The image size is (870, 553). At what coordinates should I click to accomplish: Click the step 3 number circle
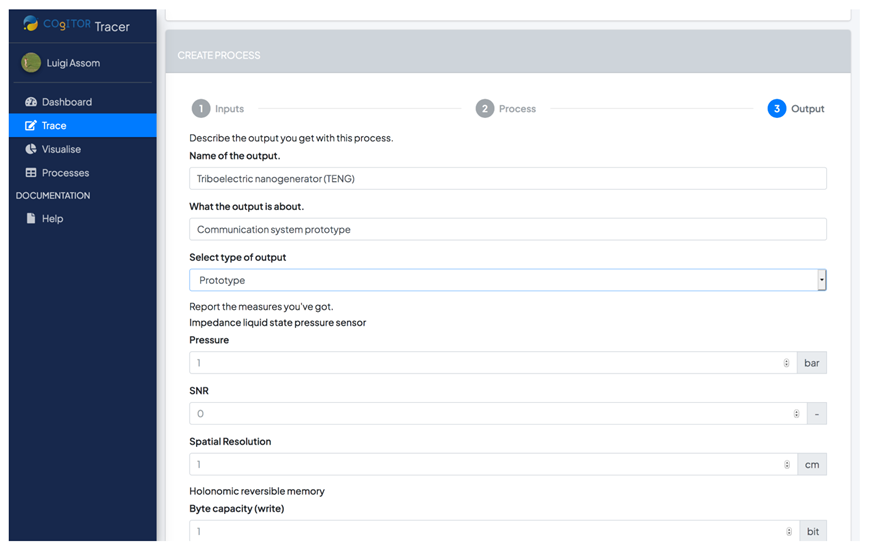776,109
